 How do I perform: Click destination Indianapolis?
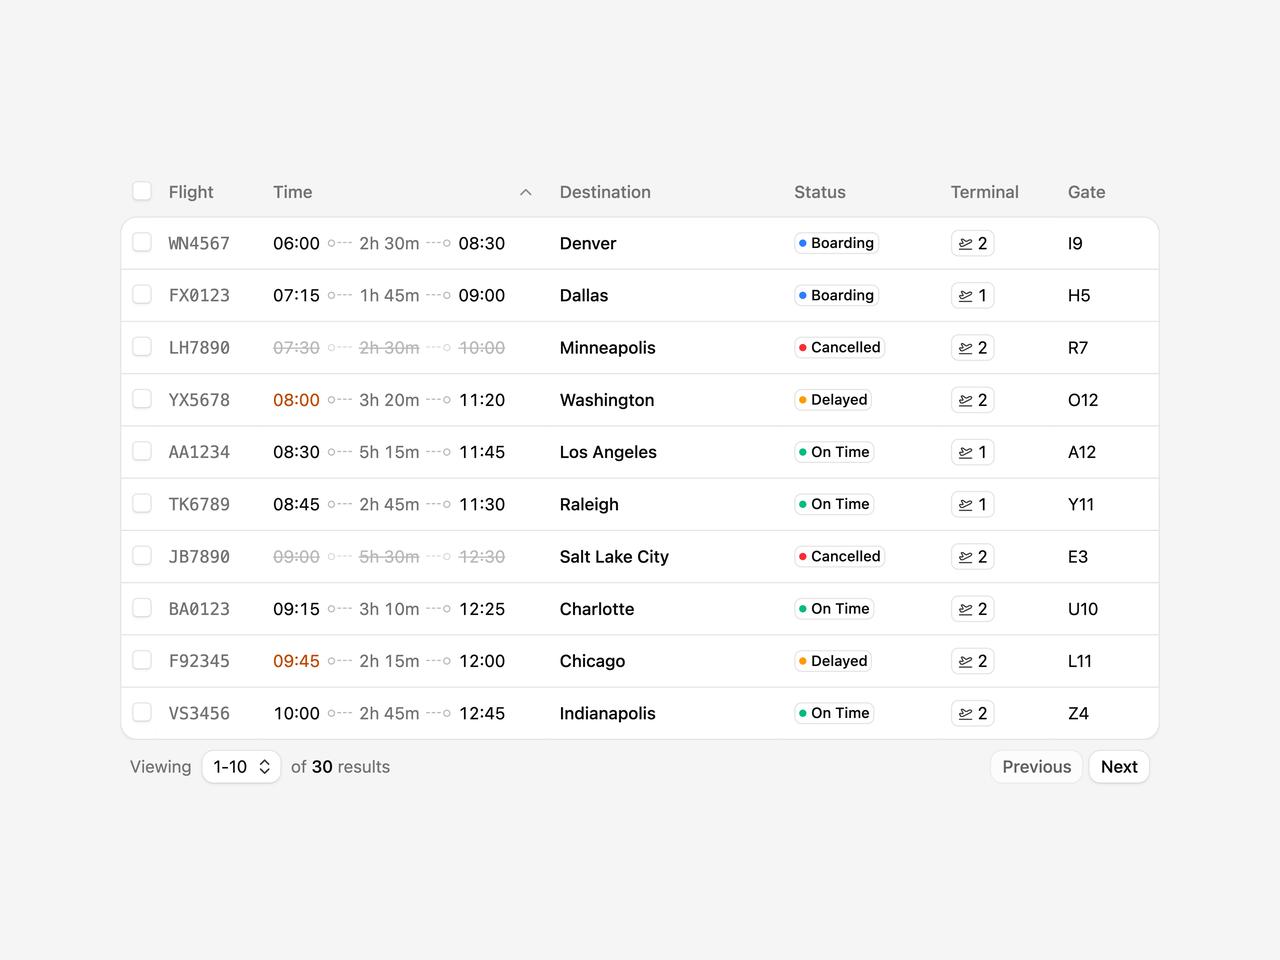[607, 713]
